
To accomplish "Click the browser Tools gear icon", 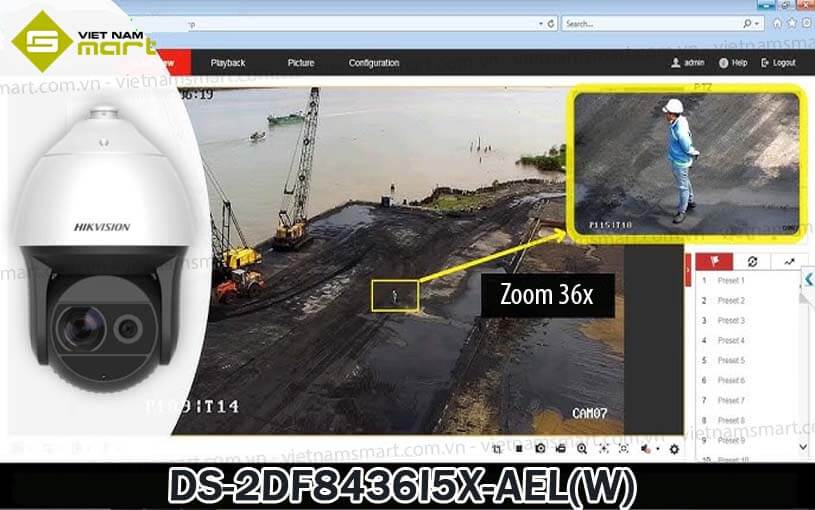I will [x=807, y=23].
